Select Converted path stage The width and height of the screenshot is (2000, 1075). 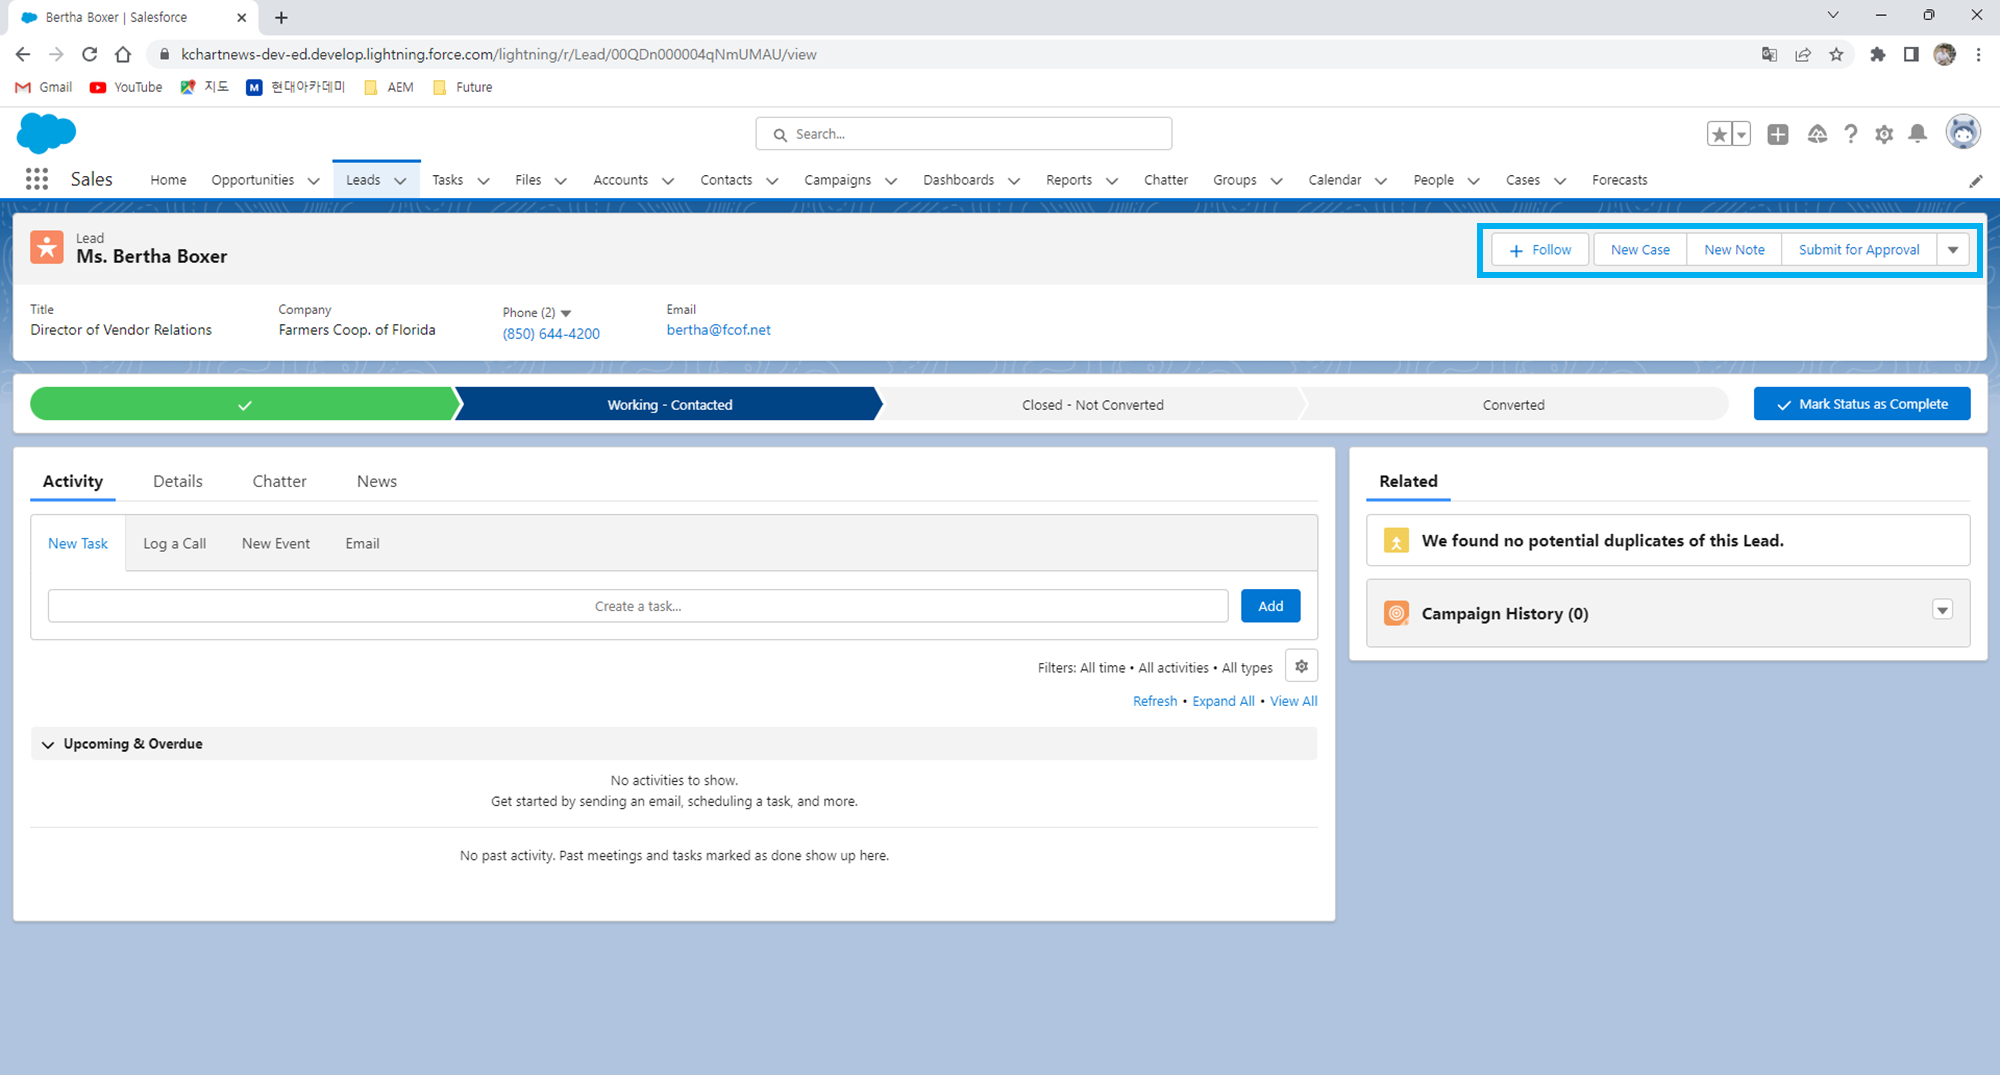pos(1513,404)
